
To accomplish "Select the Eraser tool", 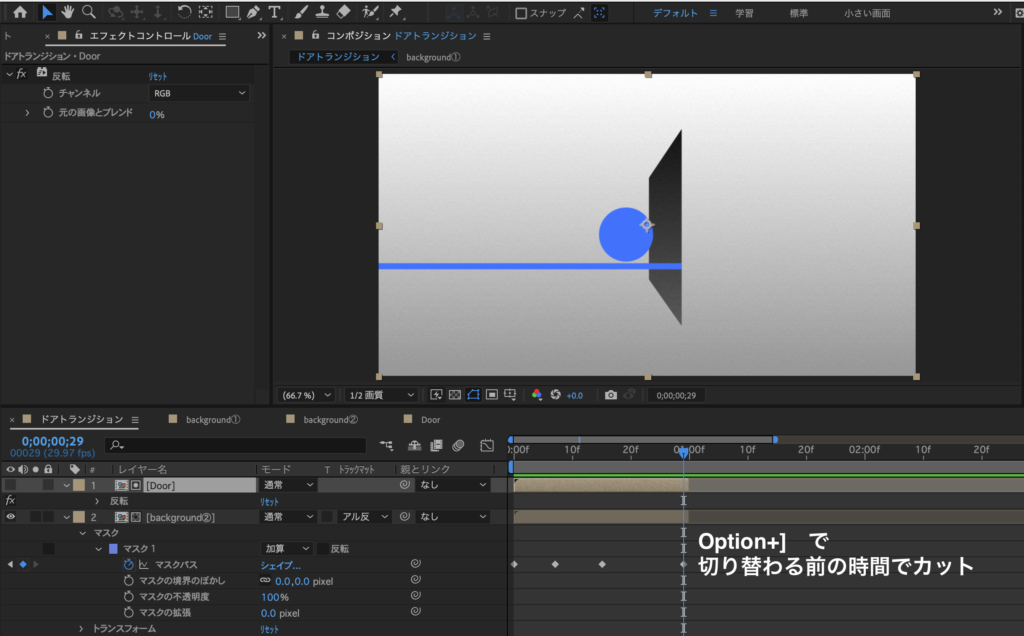I will [344, 13].
